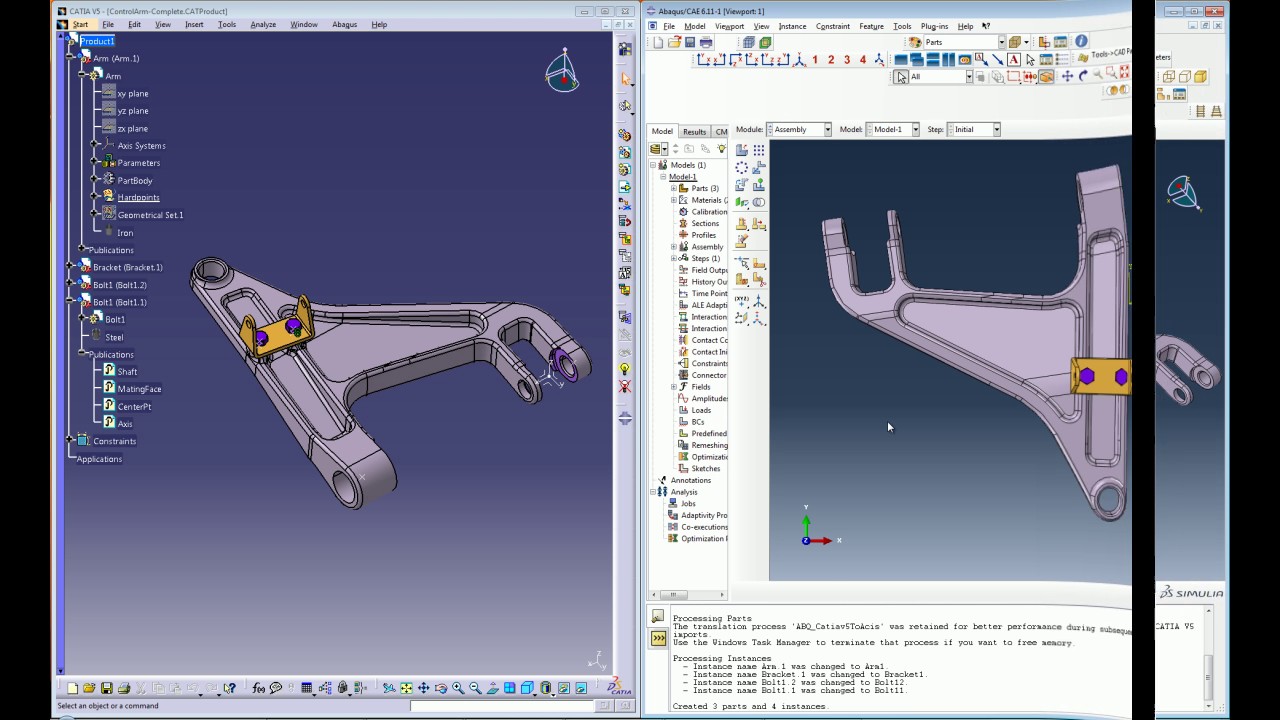Switch to the Results tab in Abaqus
1280x720 pixels.
tap(694, 131)
